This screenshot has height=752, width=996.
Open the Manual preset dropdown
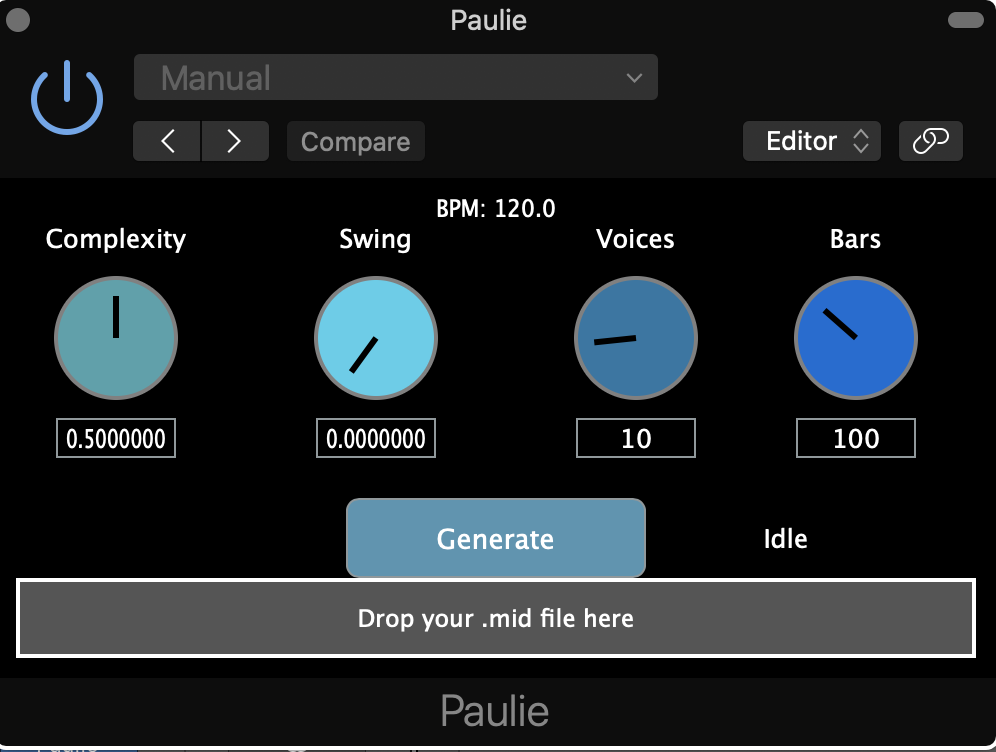[395, 78]
